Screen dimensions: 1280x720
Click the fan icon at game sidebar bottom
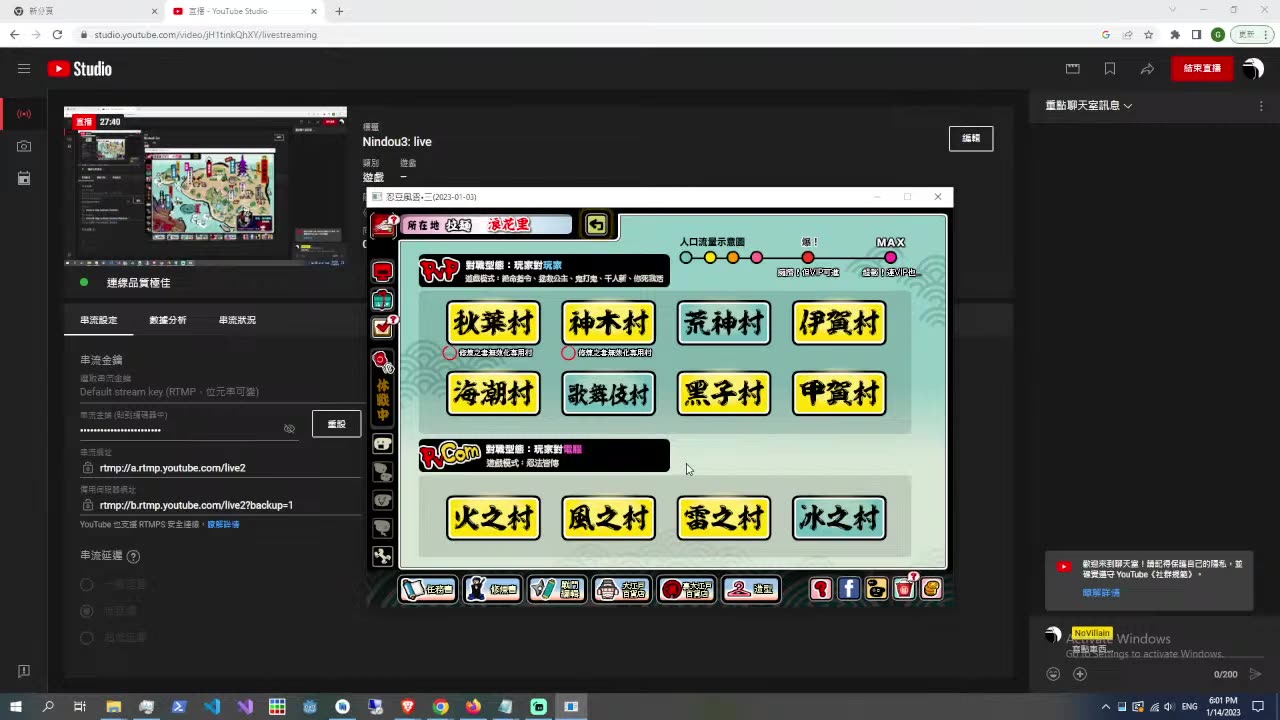pos(382,557)
